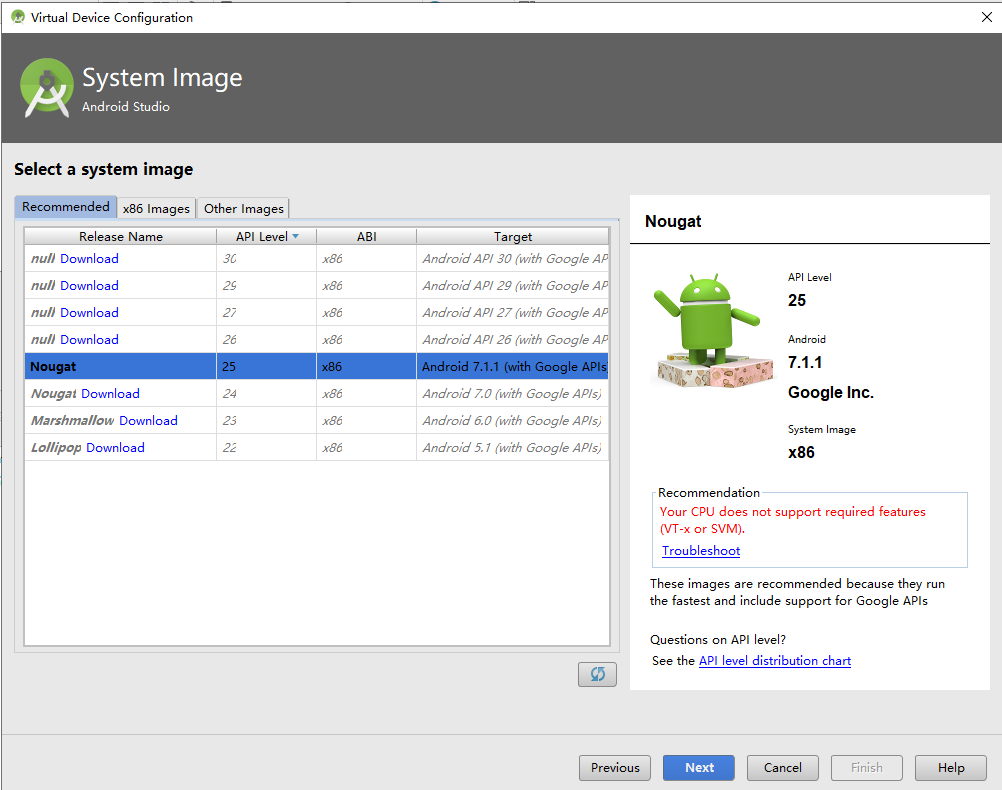Click the '7.1.1' Android version text
This screenshot has height=790, width=1002.
(805, 362)
